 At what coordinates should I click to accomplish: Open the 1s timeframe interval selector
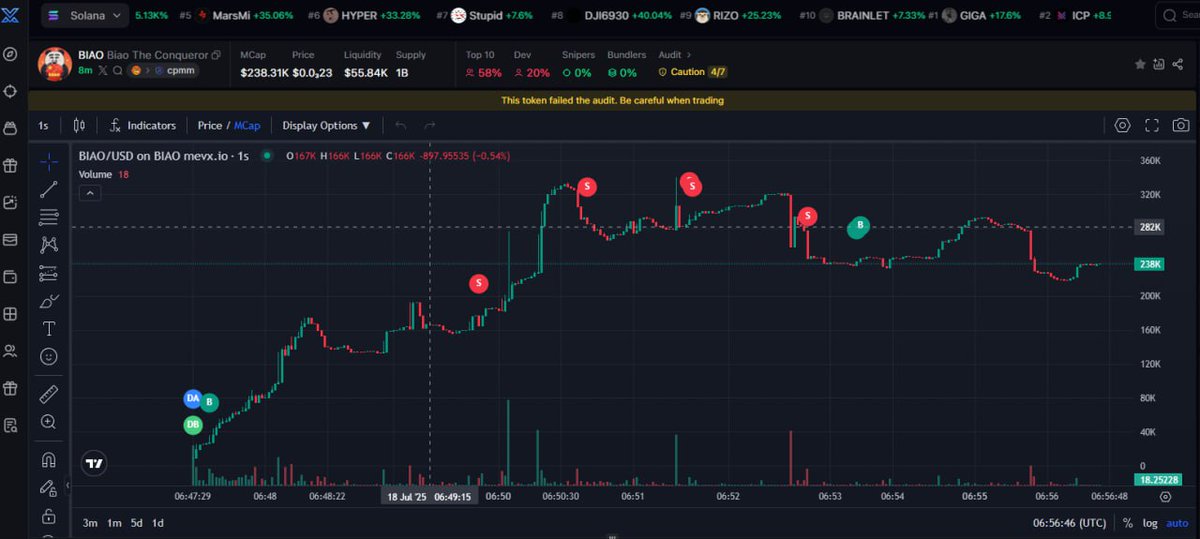coord(43,125)
